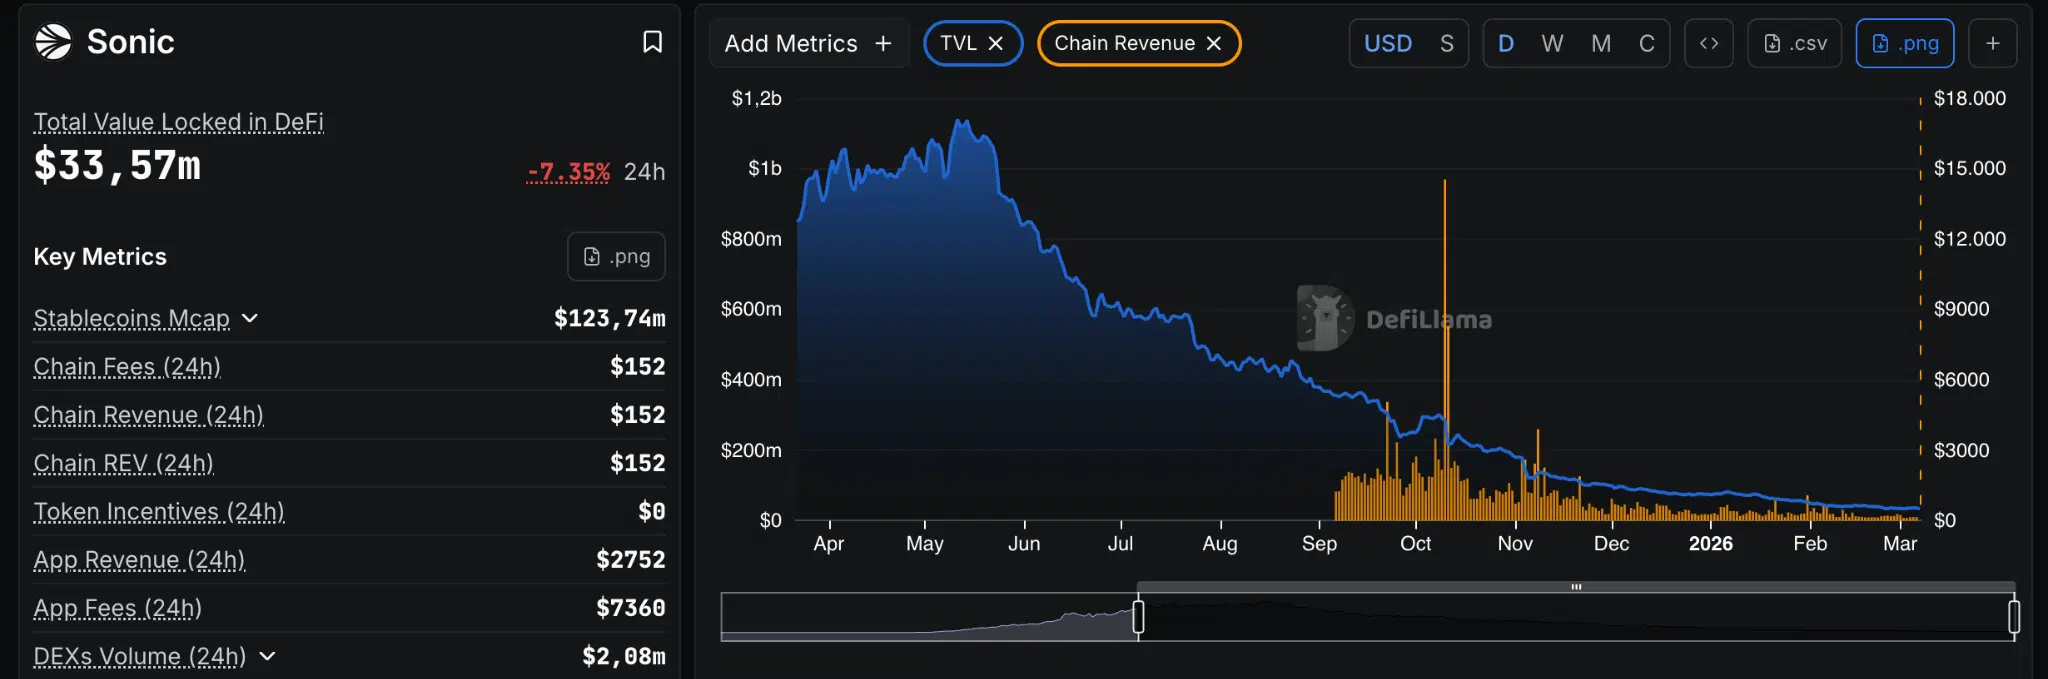This screenshot has width=2048, height=679.
Task: Open the embed code icon button
Action: (x=1708, y=43)
